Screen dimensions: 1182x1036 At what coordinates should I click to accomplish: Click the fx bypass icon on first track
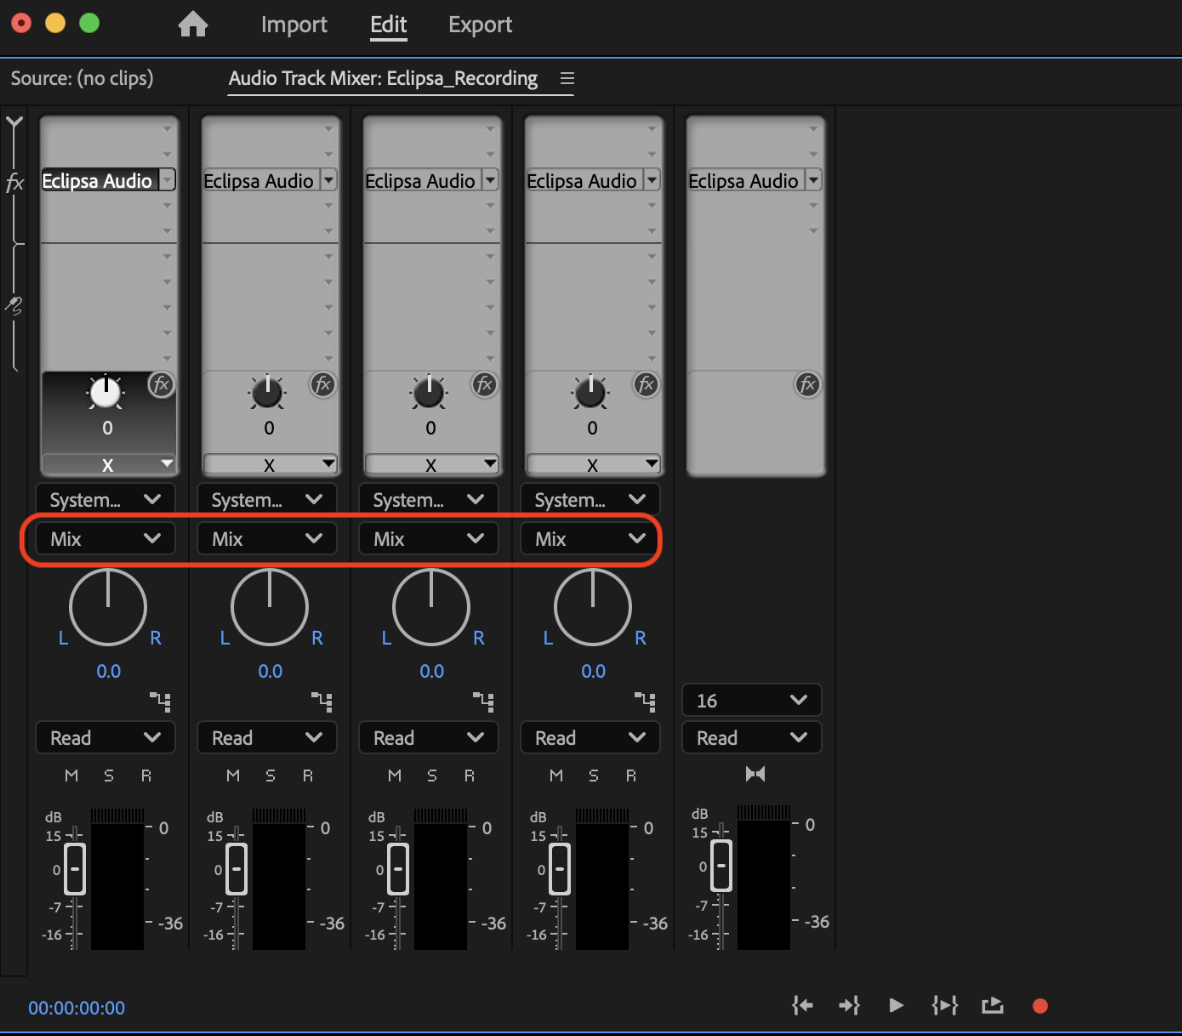160,384
